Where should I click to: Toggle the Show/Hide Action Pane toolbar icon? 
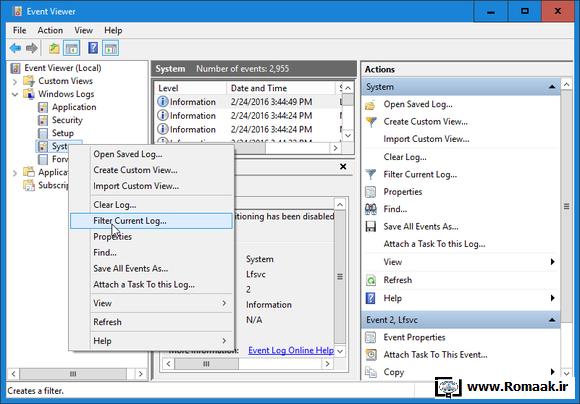tap(111, 48)
